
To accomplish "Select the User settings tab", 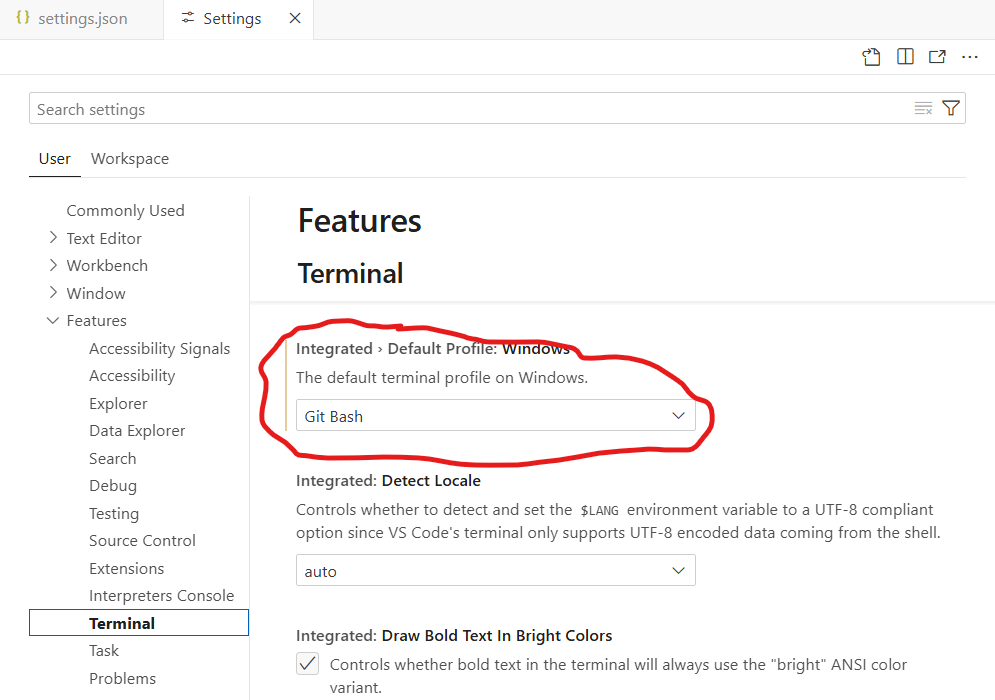I will tap(55, 159).
